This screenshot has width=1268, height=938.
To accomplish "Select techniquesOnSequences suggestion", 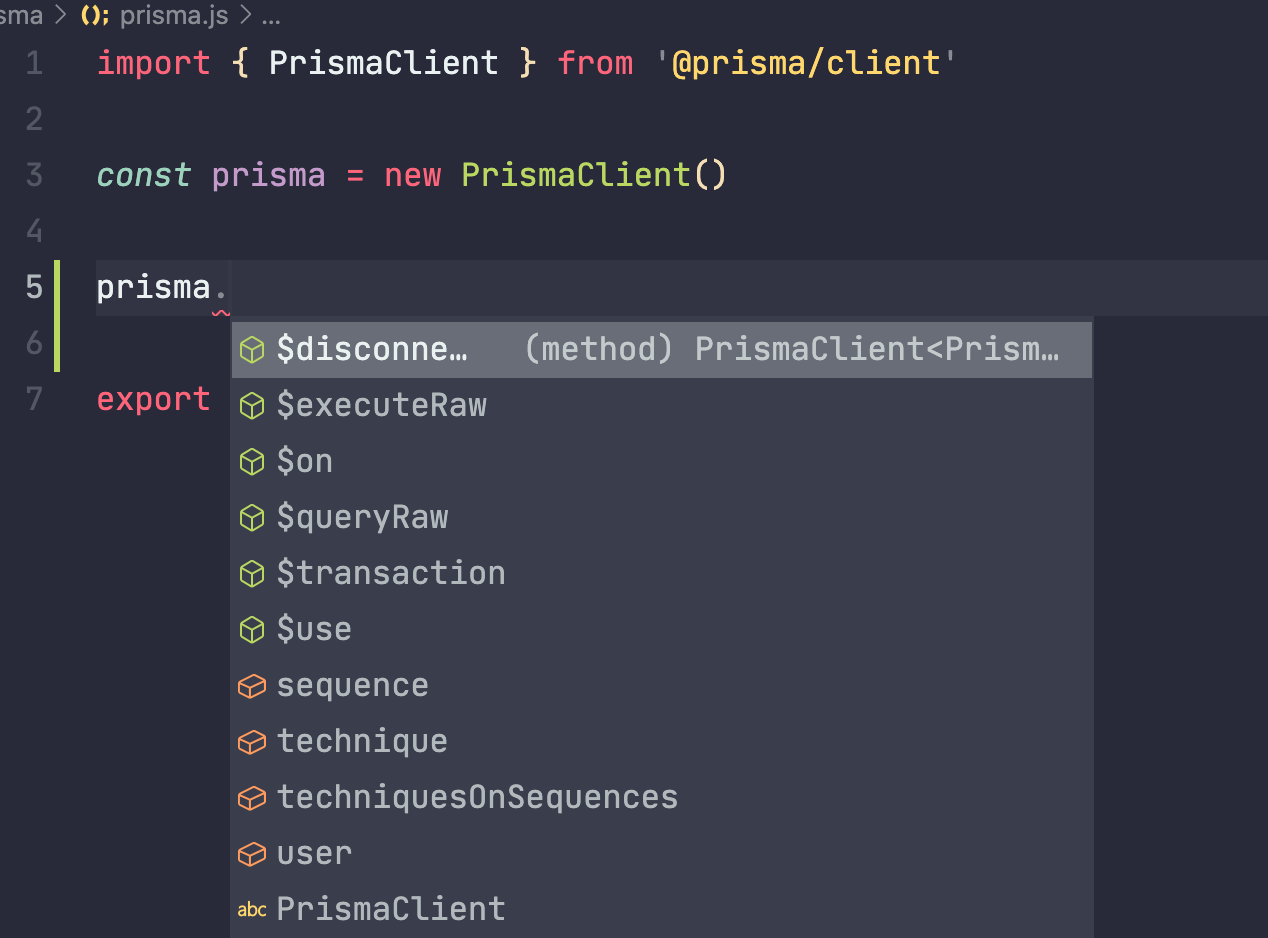I will point(477,798).
